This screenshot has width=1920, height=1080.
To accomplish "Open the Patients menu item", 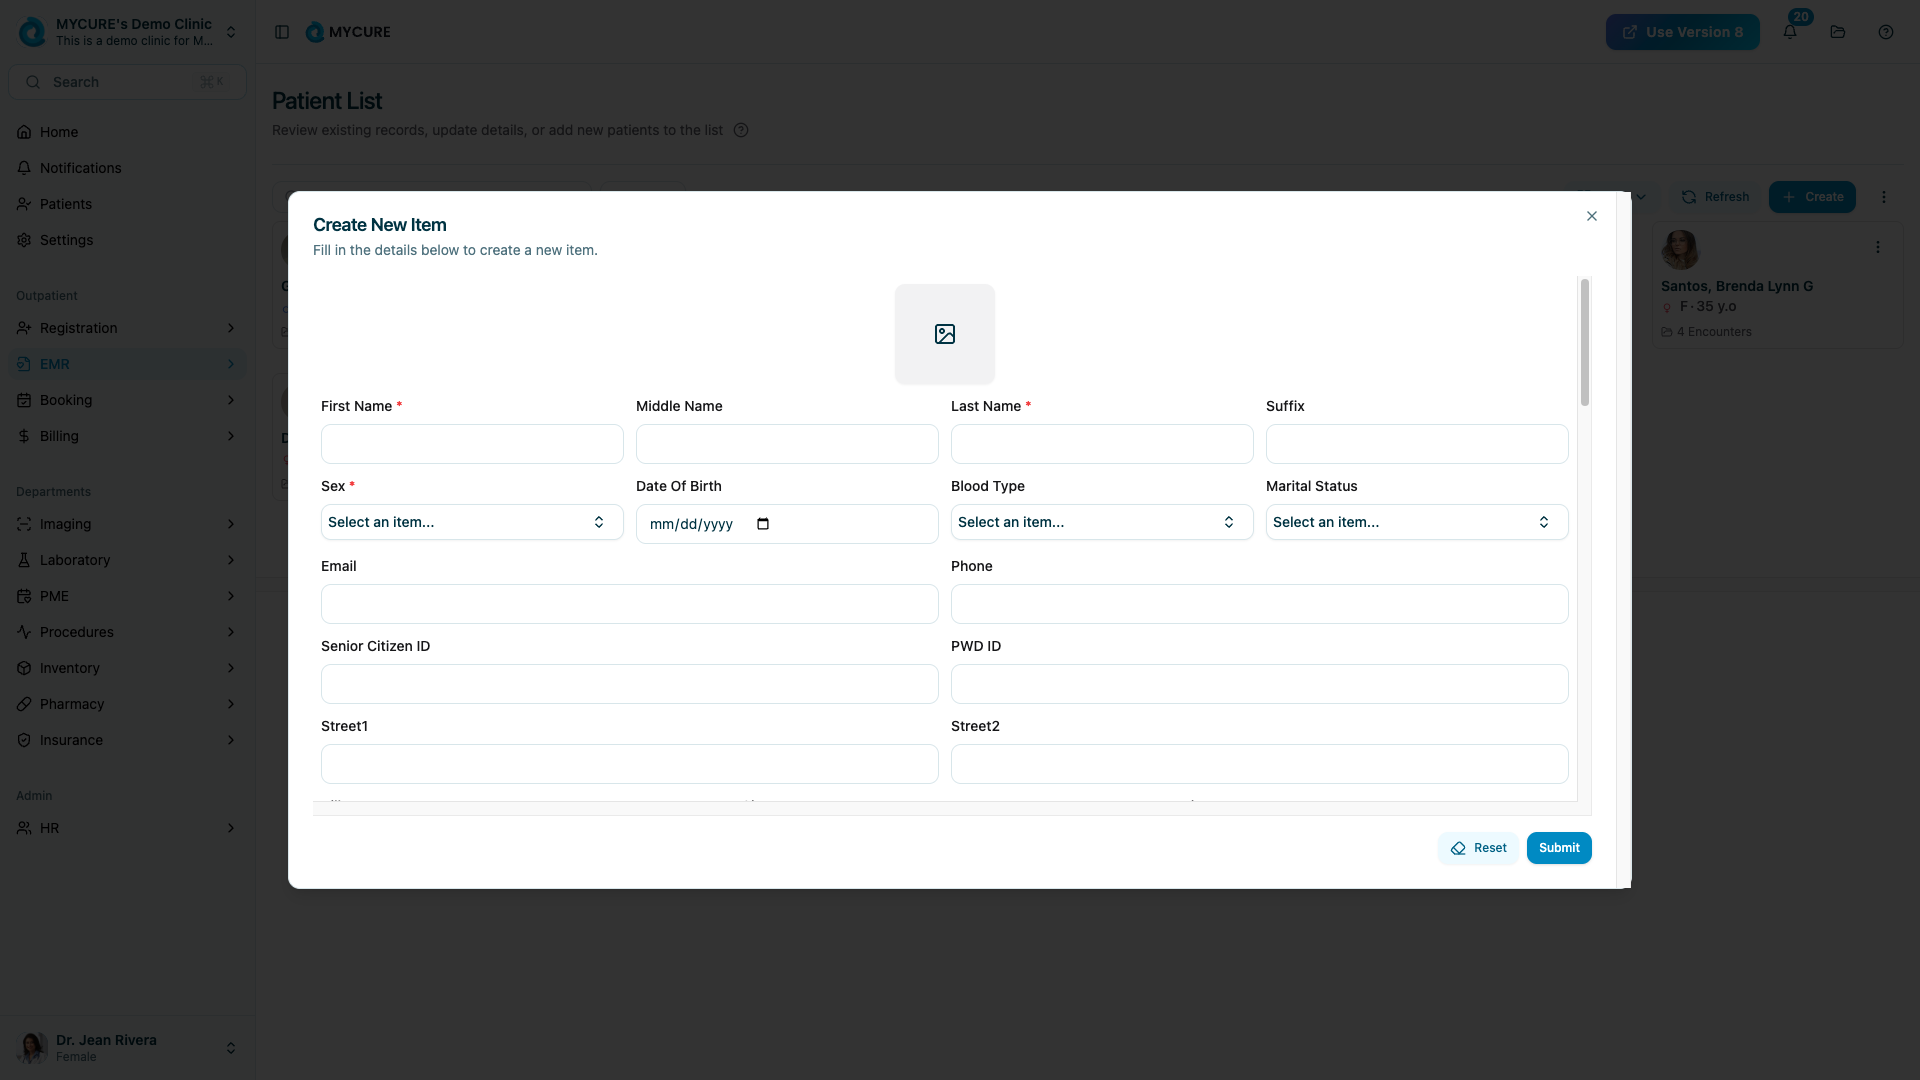I will tap(66, 204).
